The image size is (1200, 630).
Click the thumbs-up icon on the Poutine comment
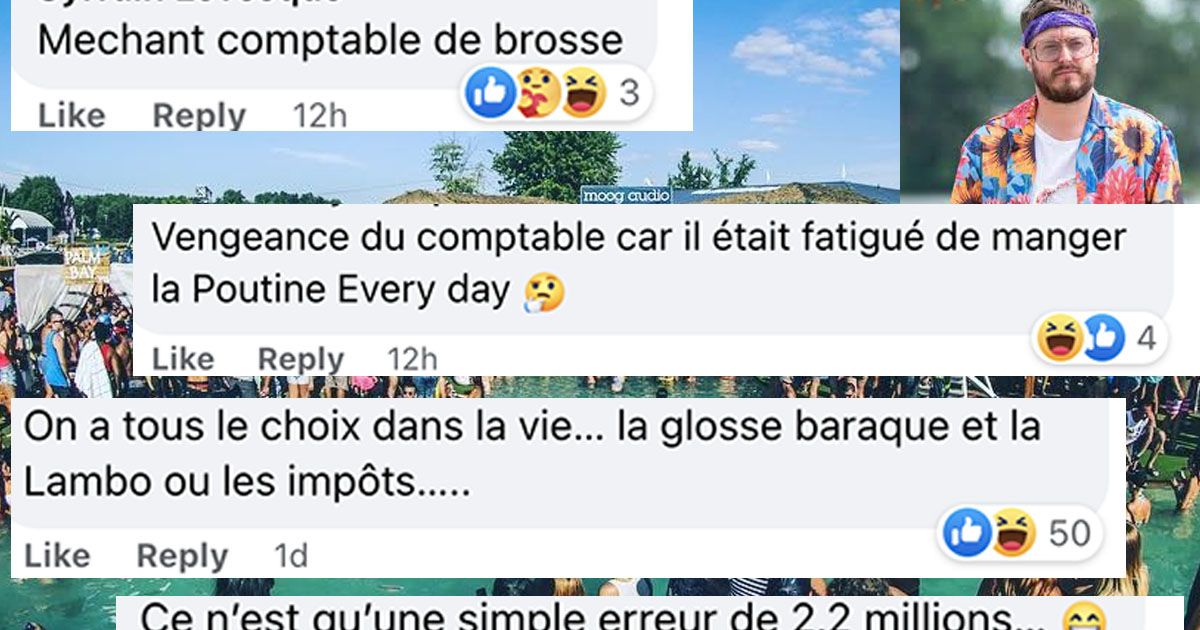coord(1103,337)
